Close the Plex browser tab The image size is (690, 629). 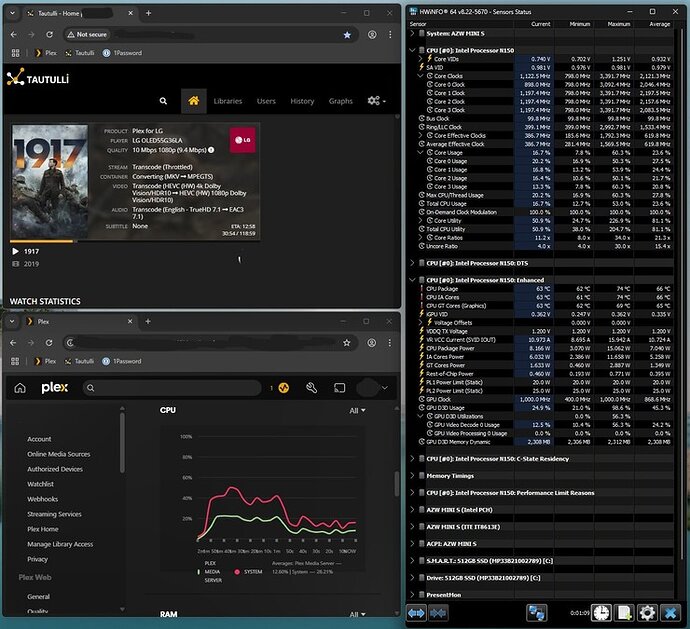[130, 321]
